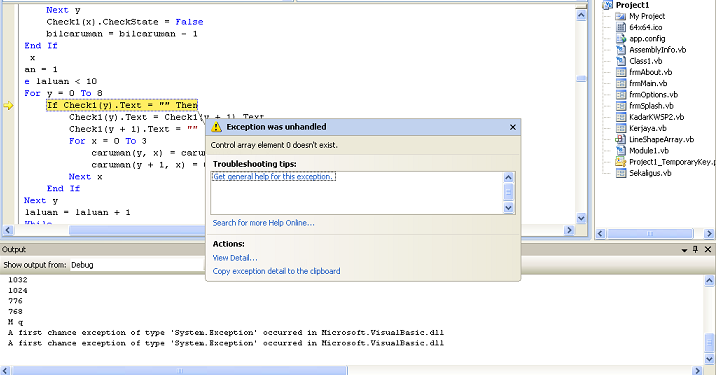Click code editor horizontal scroll left arrow
Image resolution: width=717 pixels, height=375 pixels.
coord(8,230)
